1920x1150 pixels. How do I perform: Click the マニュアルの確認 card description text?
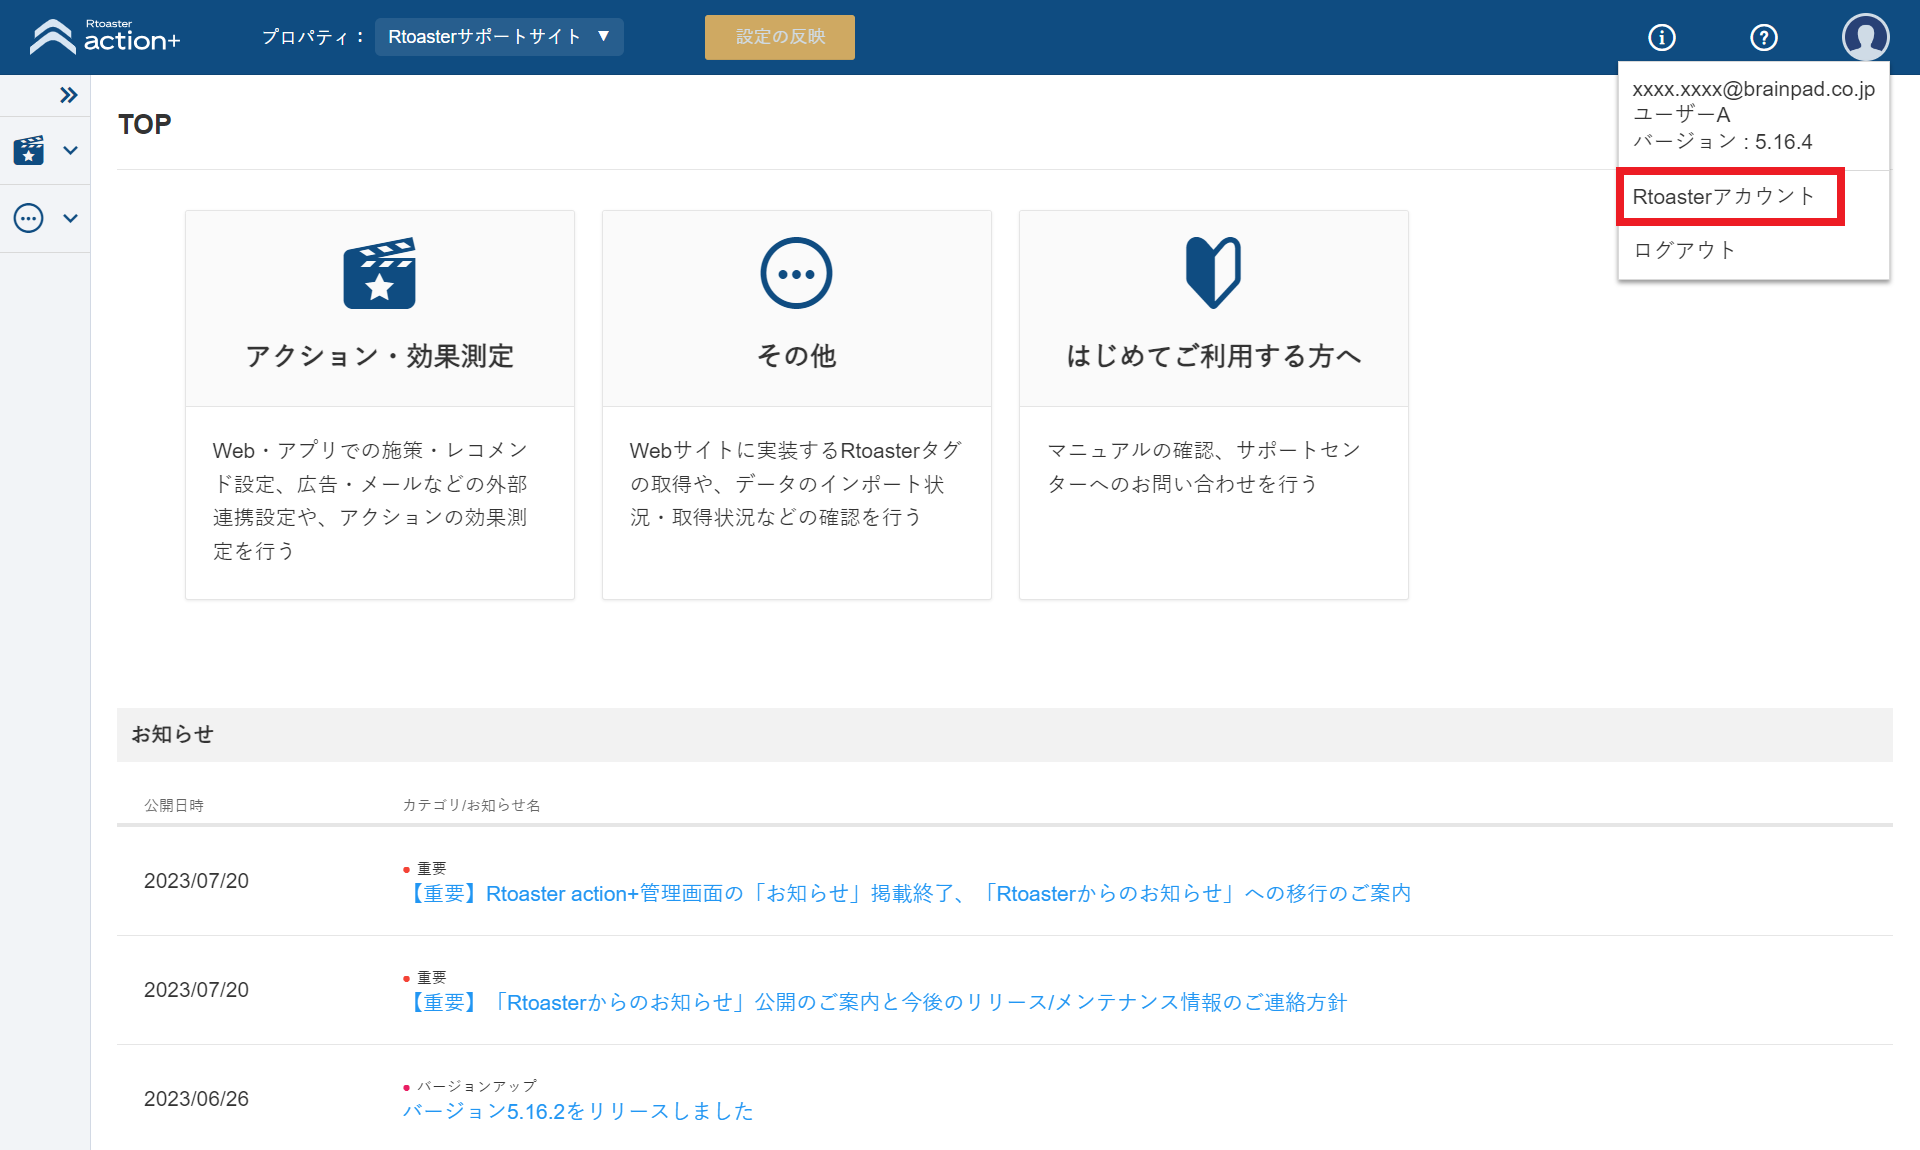click(x=1203, y=467)
